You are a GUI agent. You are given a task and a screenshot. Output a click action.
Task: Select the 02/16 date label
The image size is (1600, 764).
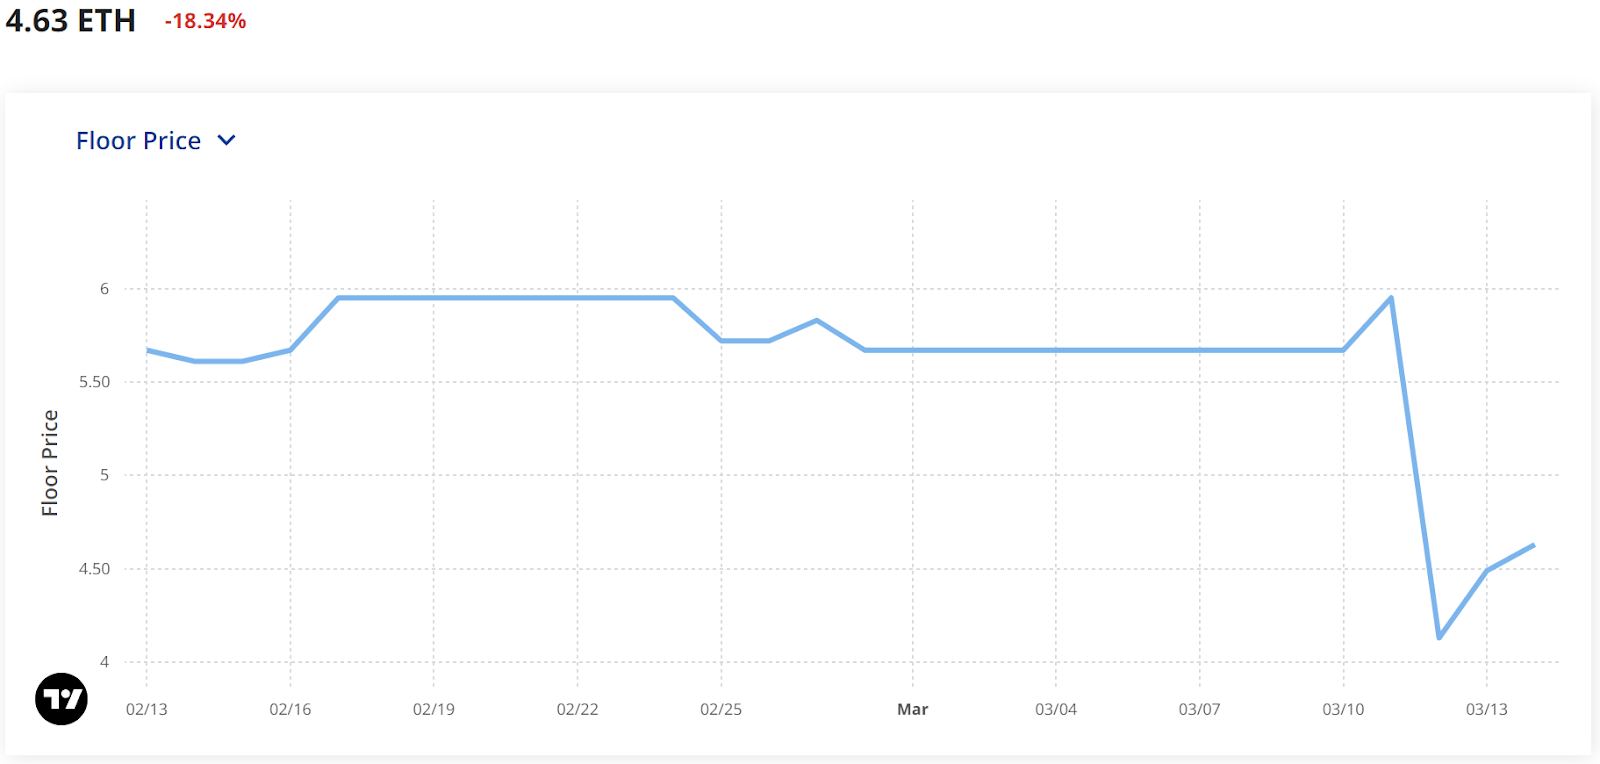(290, 709)
